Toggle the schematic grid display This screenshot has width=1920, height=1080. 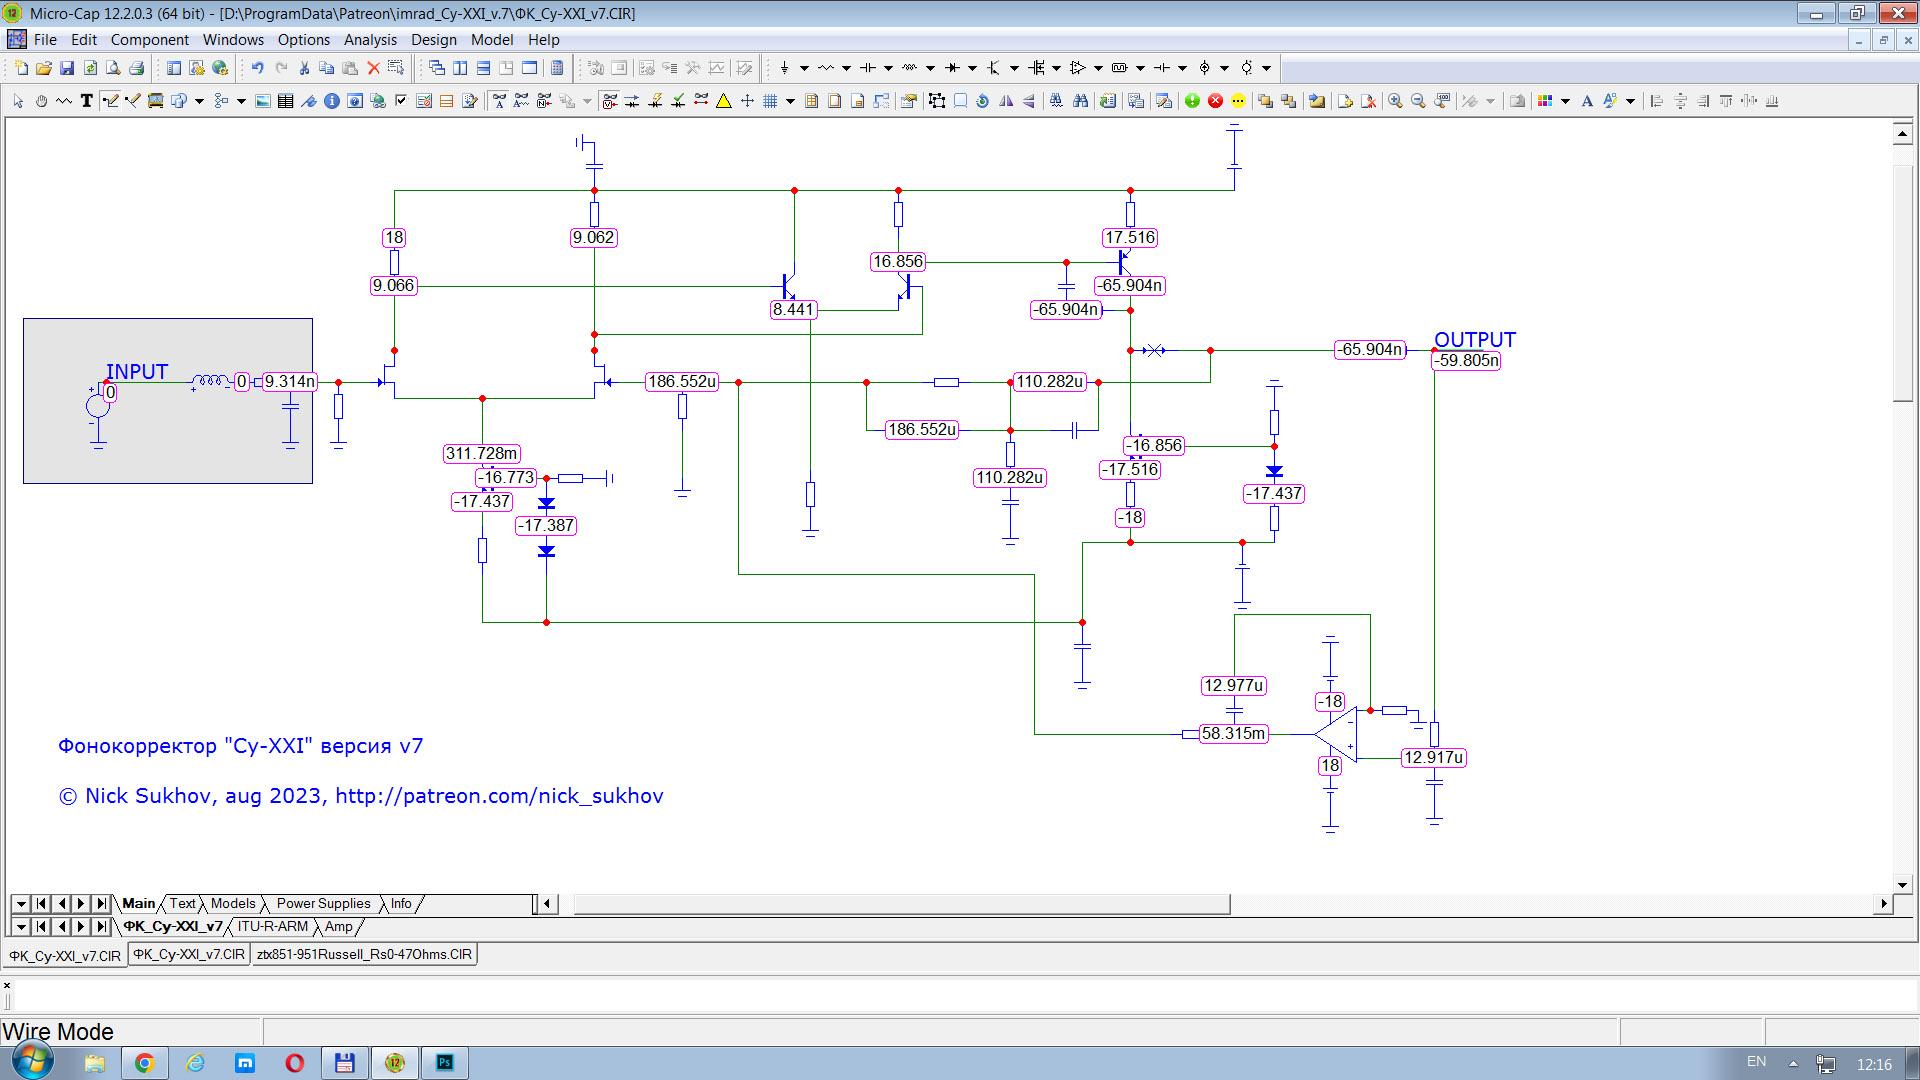click(x=770, y=101)
